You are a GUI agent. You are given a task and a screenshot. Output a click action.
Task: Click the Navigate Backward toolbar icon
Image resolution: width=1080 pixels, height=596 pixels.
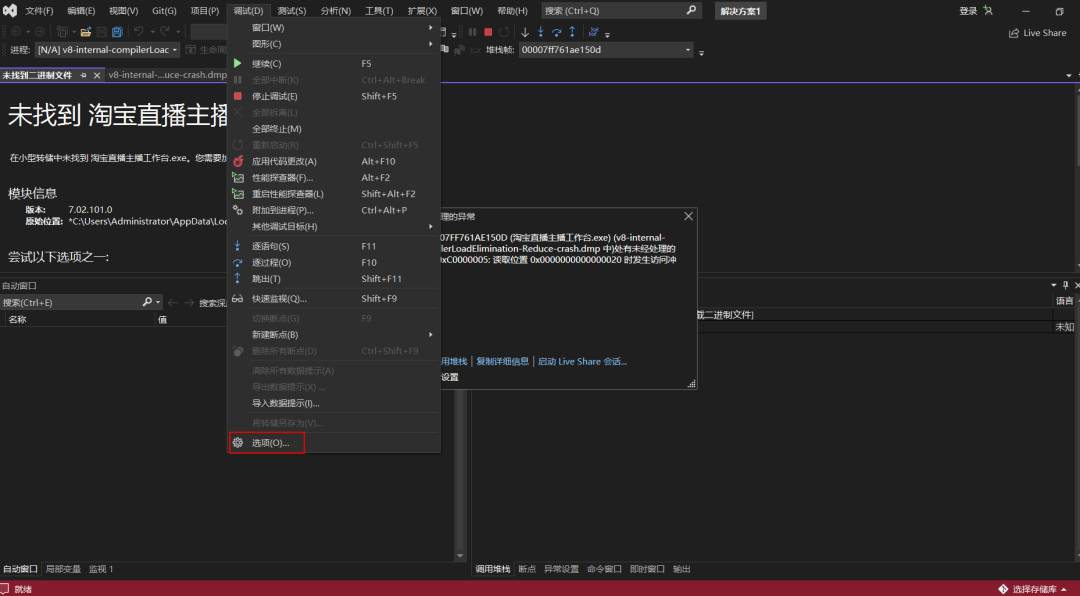coord(15,32)
